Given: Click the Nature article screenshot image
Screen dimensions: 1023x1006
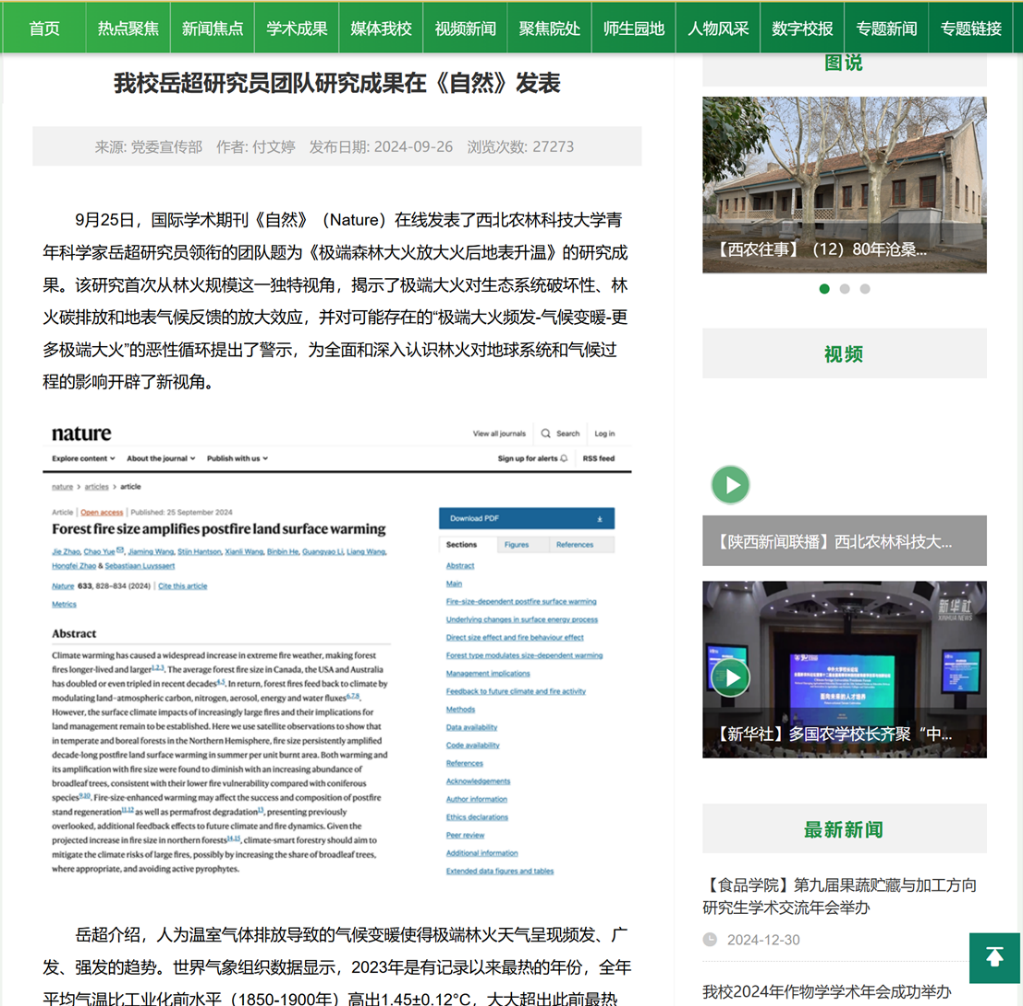Looking at the screenshot, I should (x=337, y=650).
